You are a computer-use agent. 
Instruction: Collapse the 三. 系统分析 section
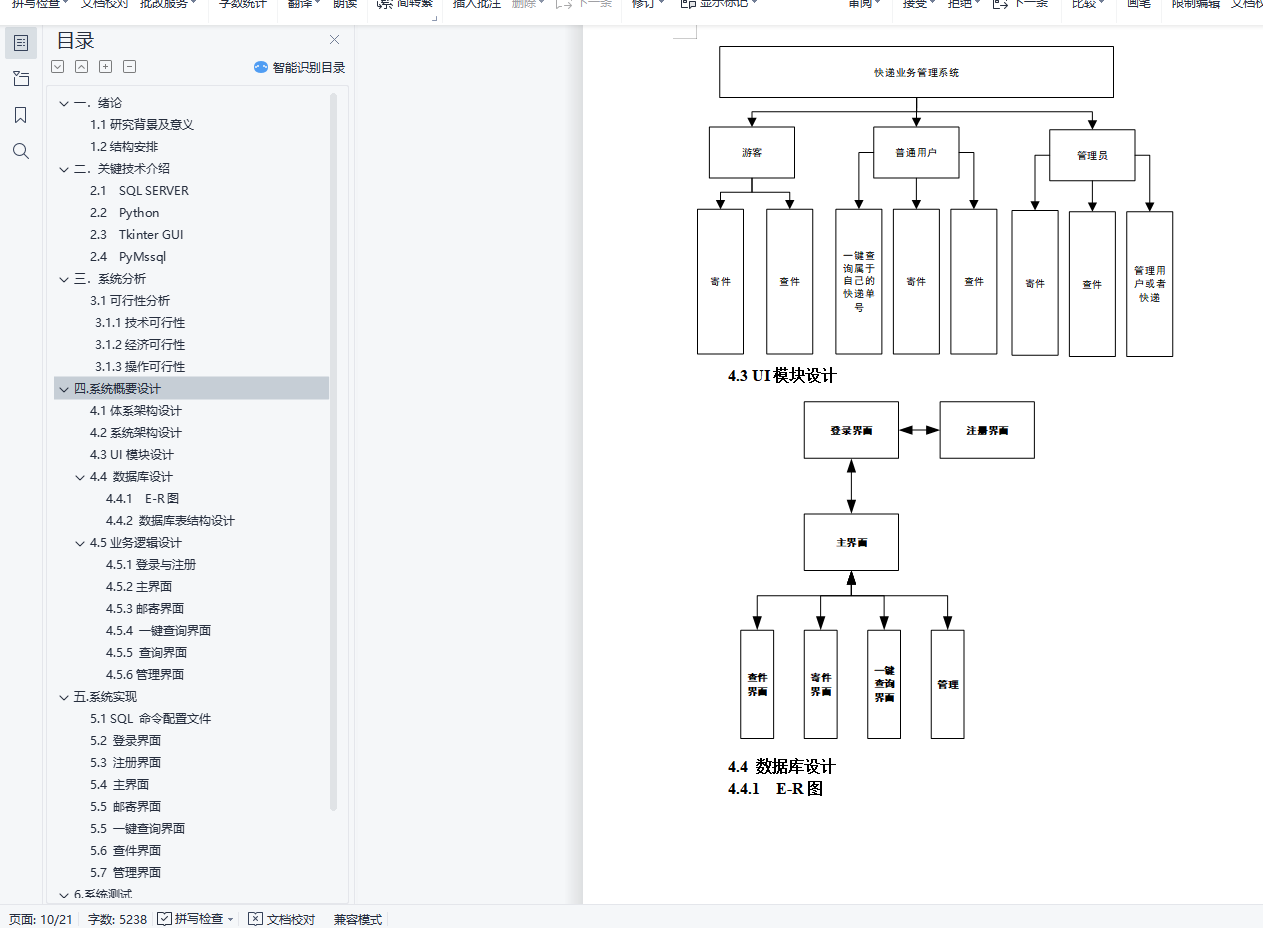[x=64, y=279]
